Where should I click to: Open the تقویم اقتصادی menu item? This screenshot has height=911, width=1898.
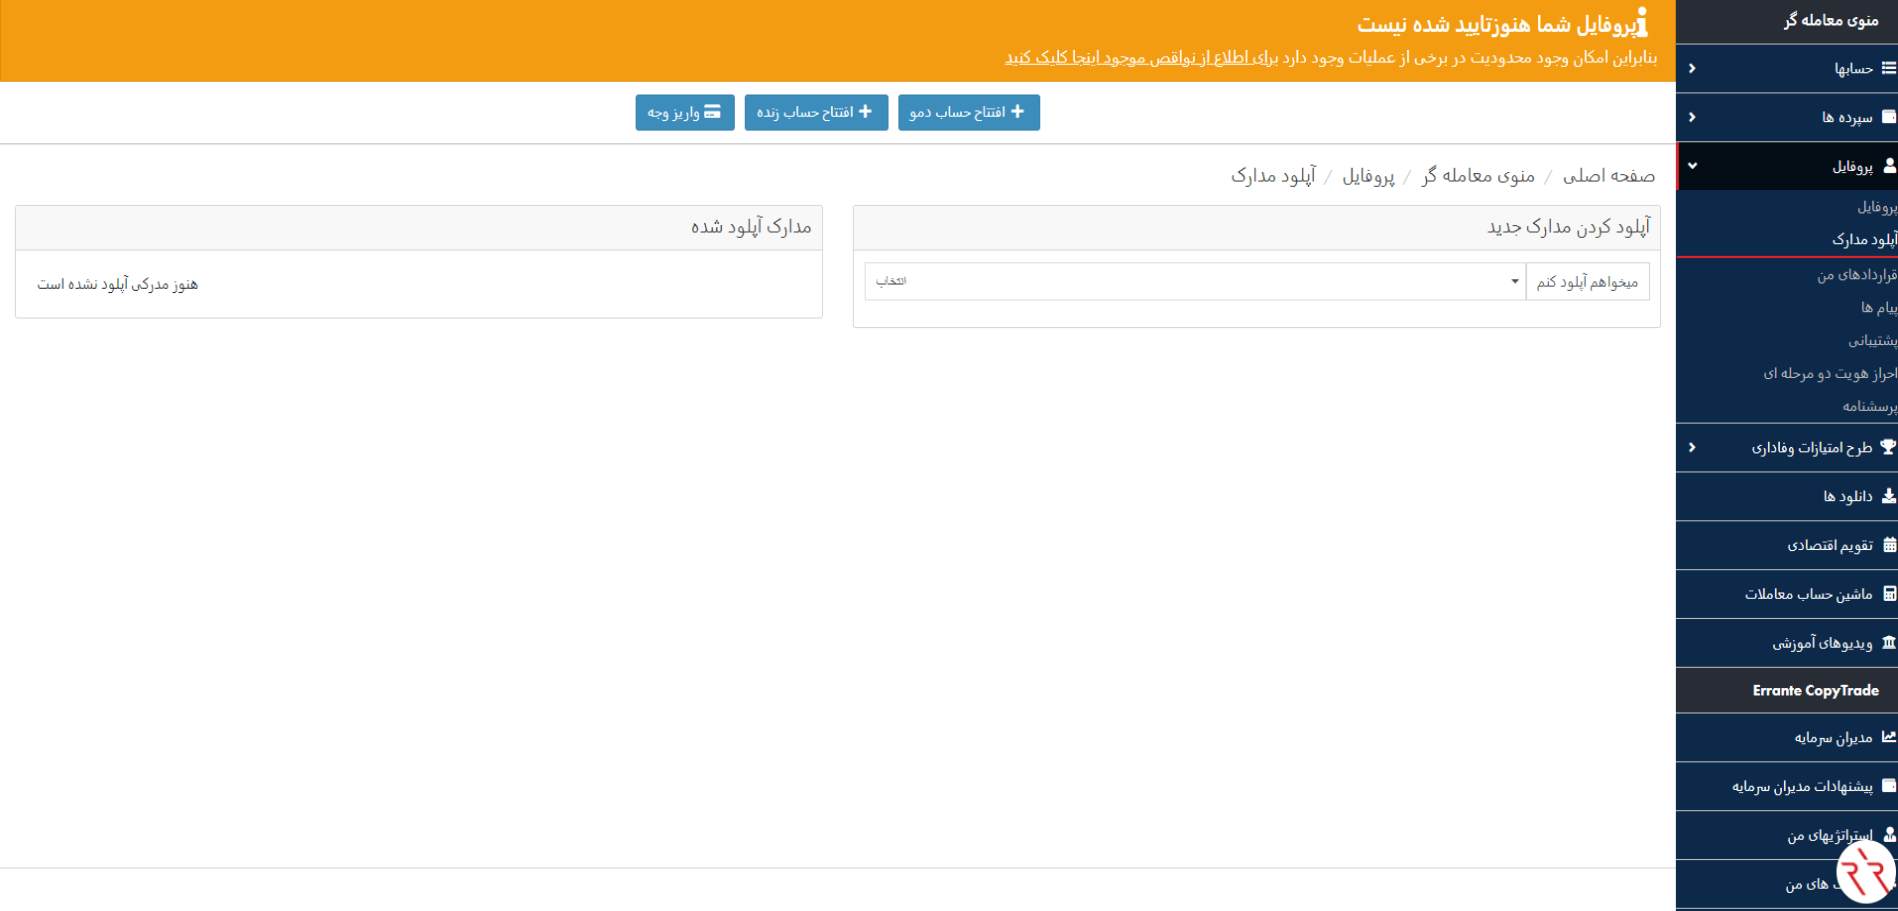tap(1787, 545)
